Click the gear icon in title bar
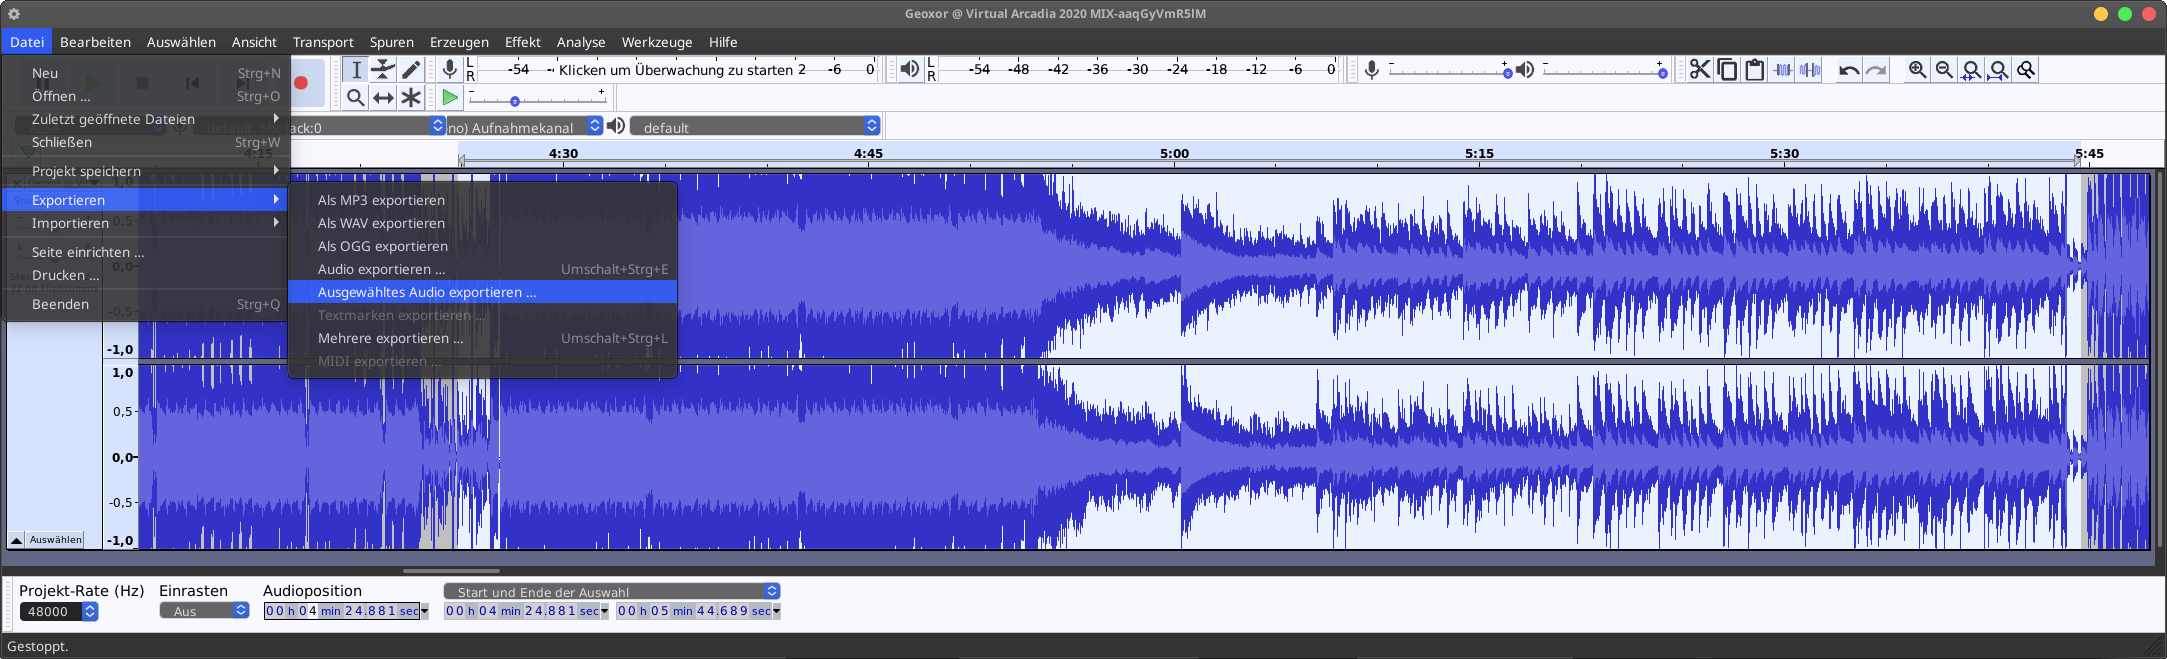 coord(14,14)
